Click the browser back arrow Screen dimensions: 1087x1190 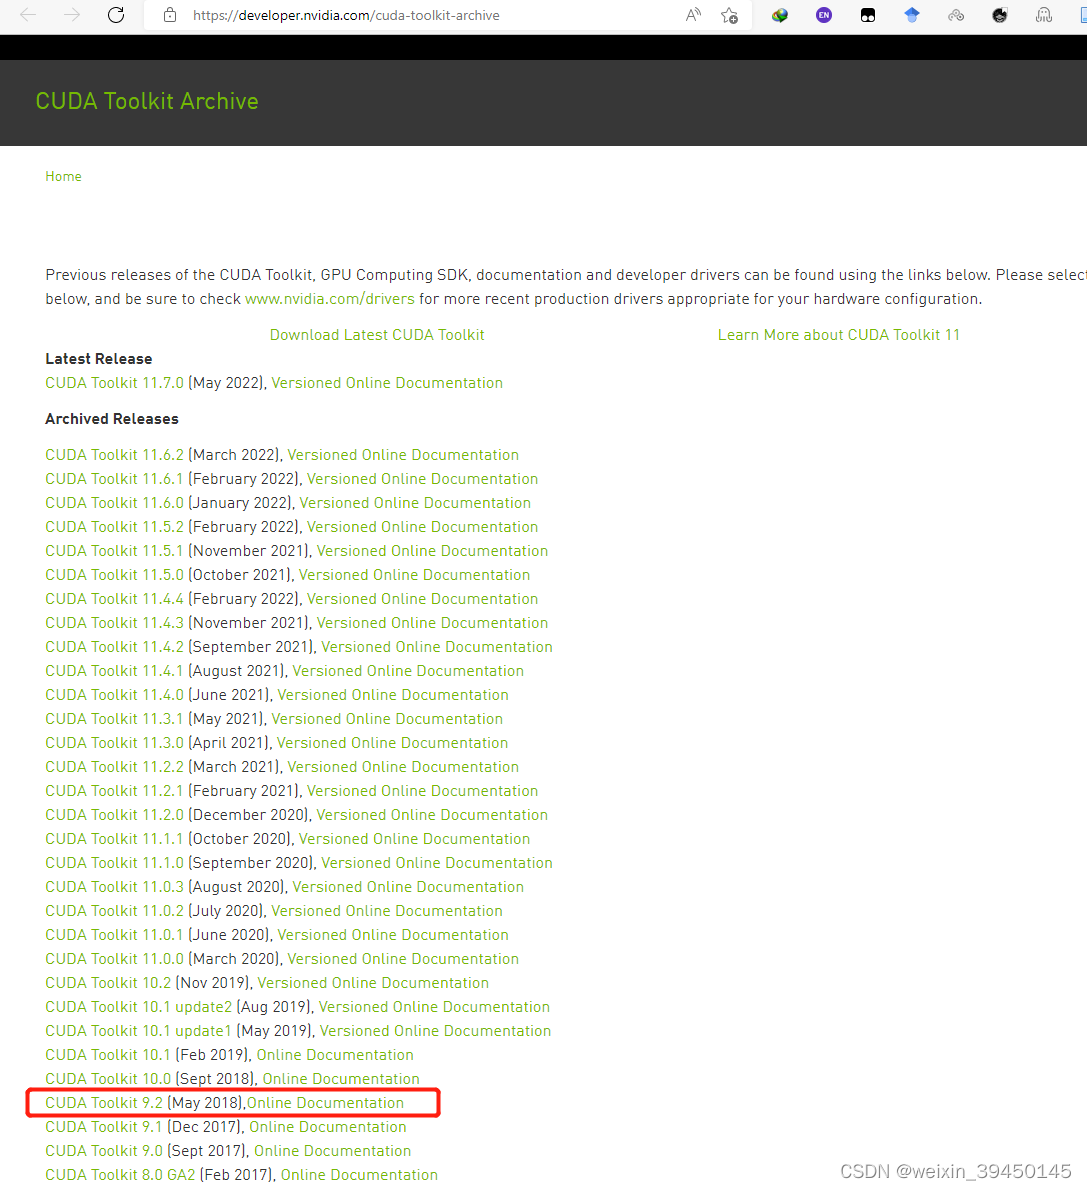28,14
